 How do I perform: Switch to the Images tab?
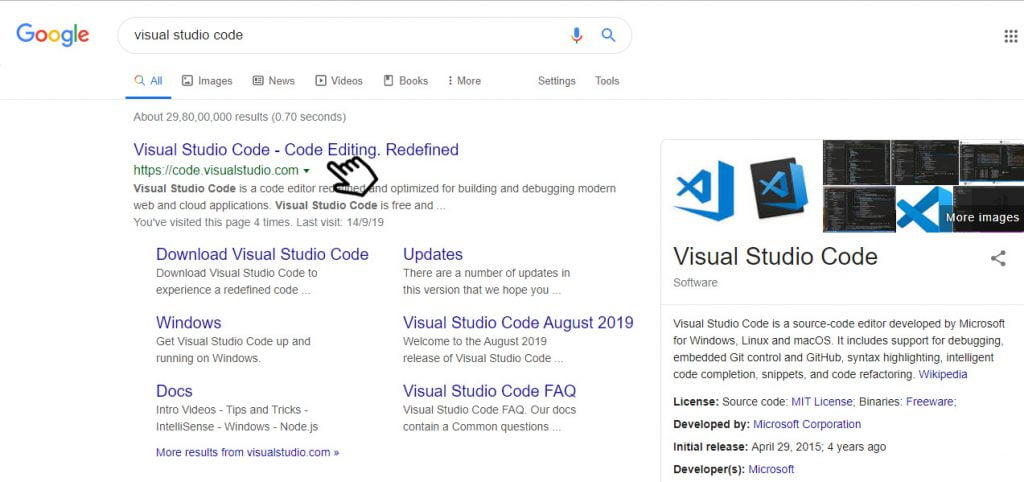[207, 81]
